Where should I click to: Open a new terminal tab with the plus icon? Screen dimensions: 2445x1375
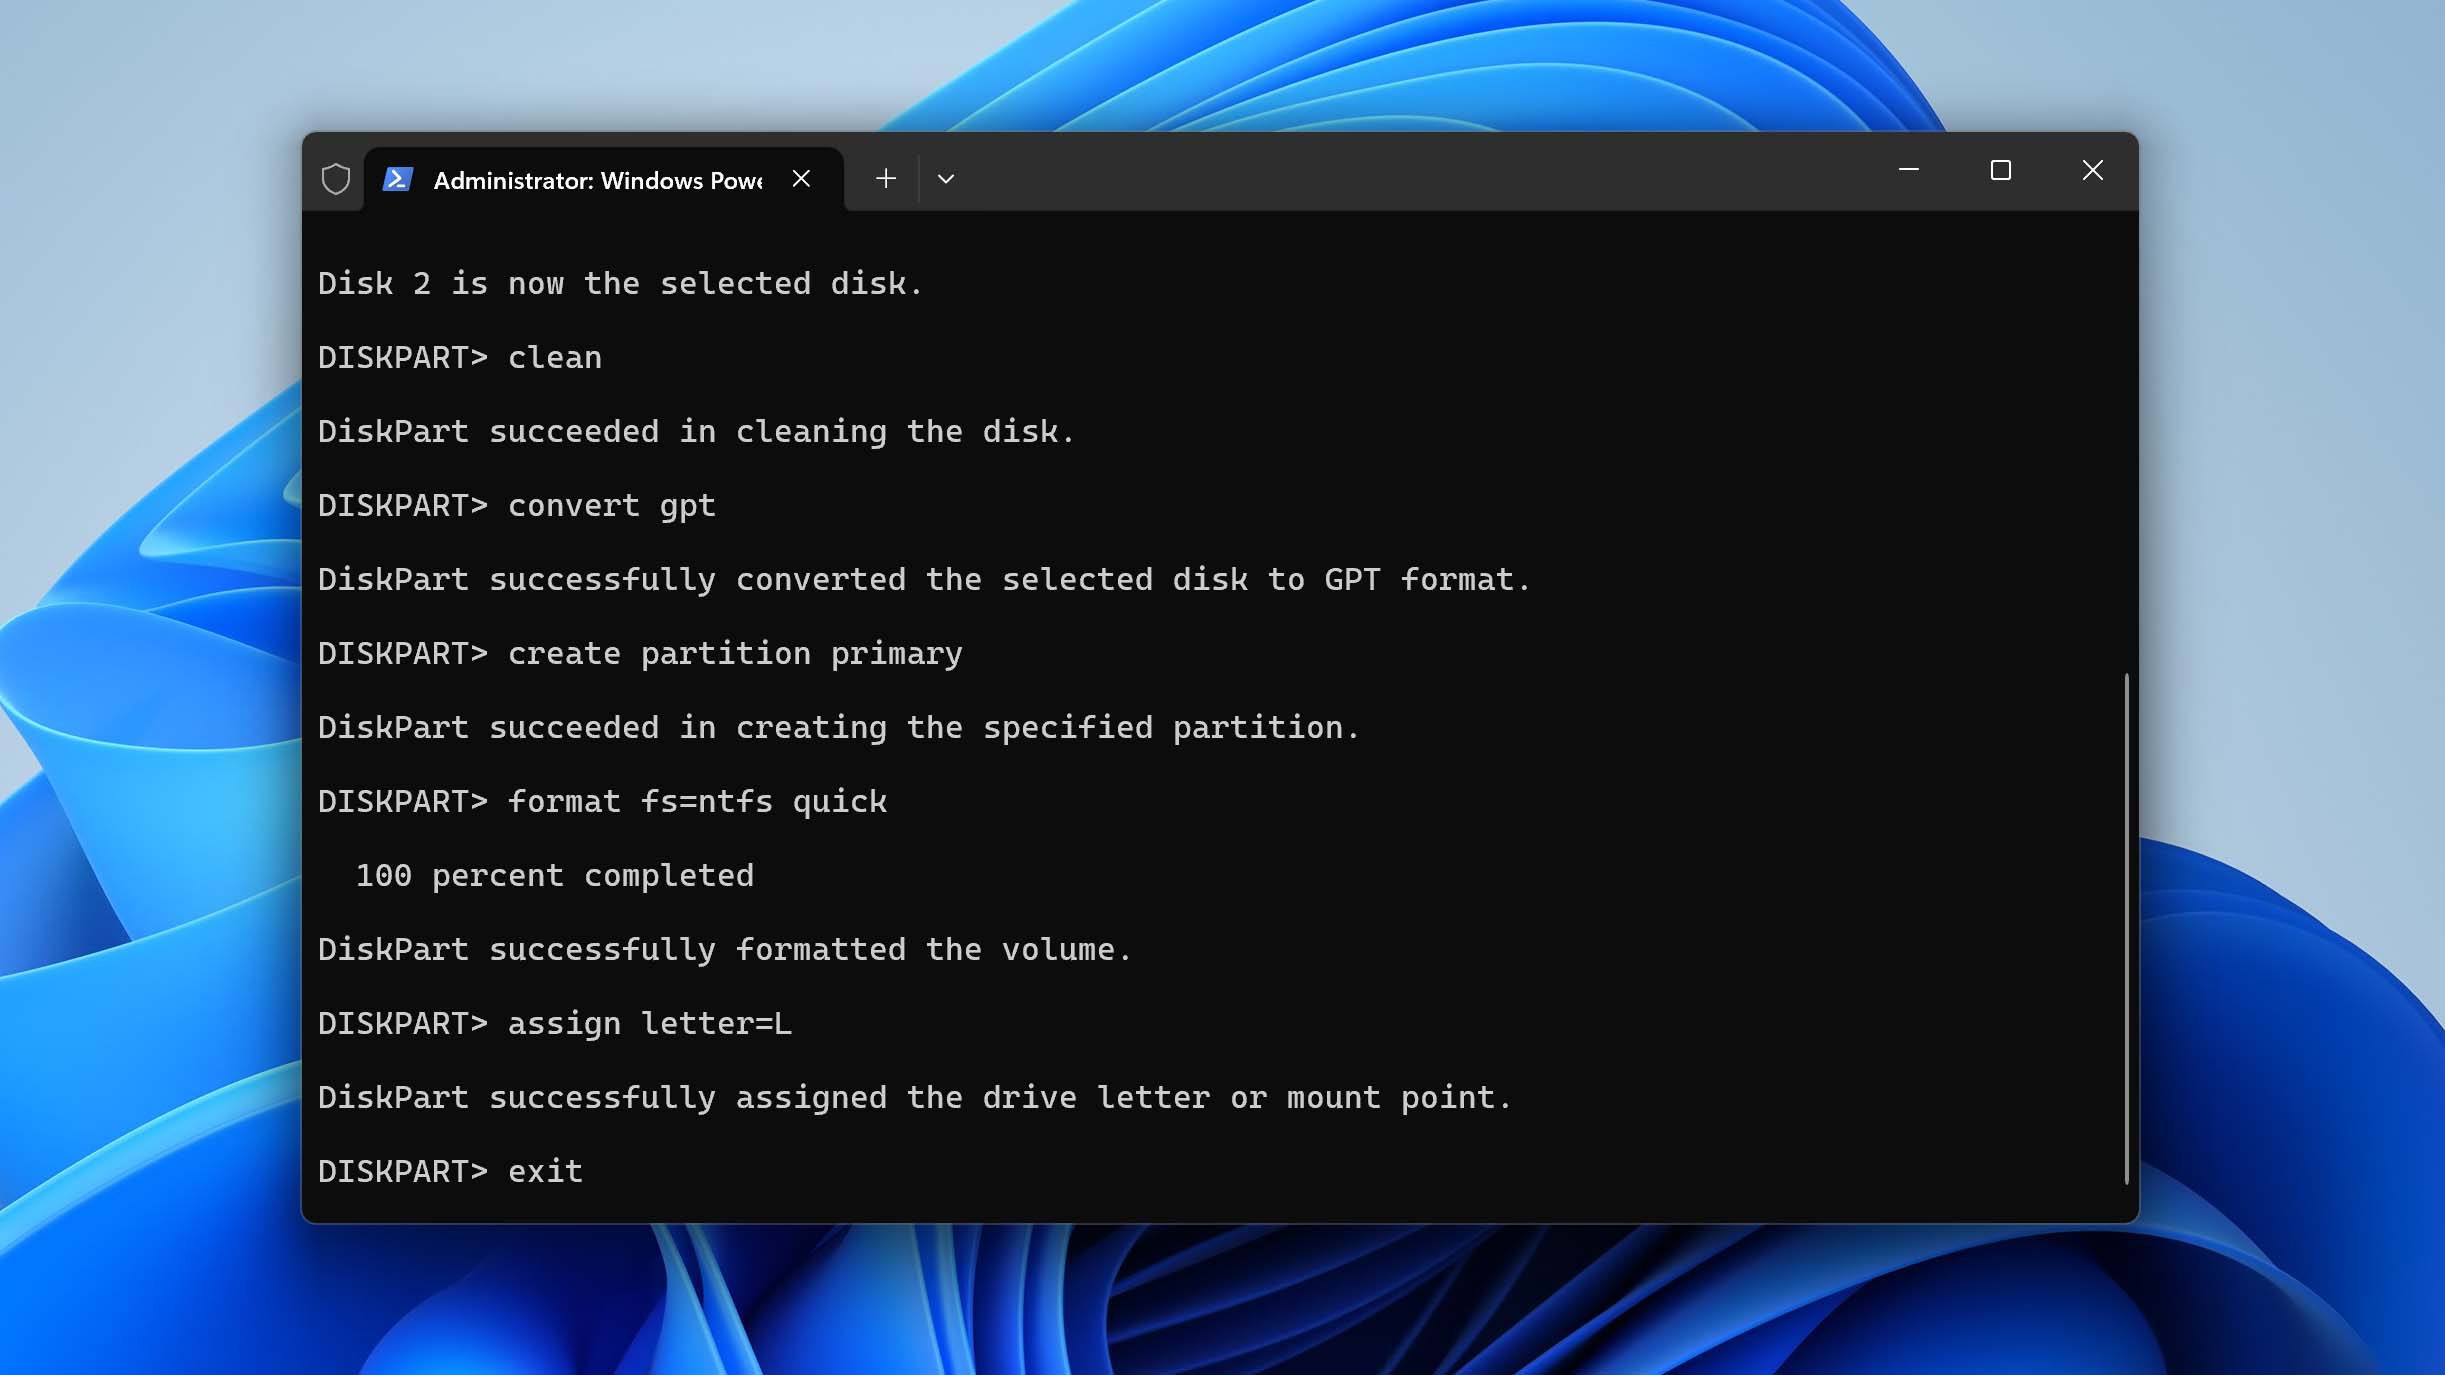(x=884, y=178)
